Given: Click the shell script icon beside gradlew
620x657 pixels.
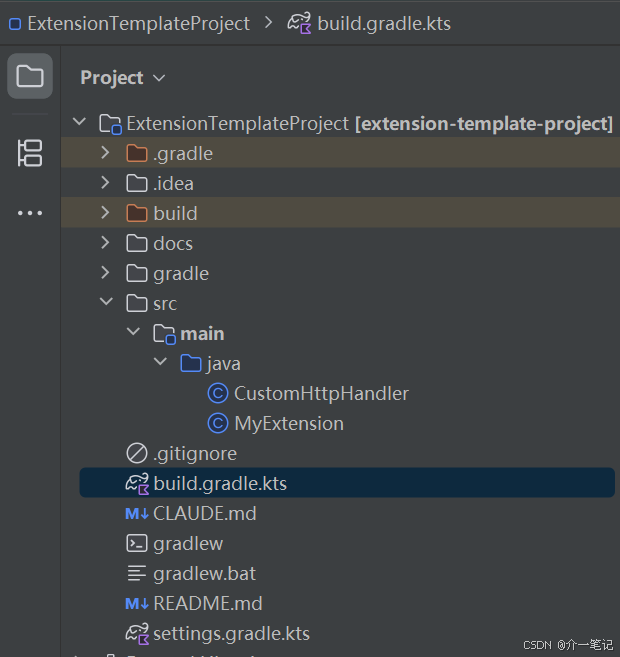Looking at the screenshot, I should (137, 543).
